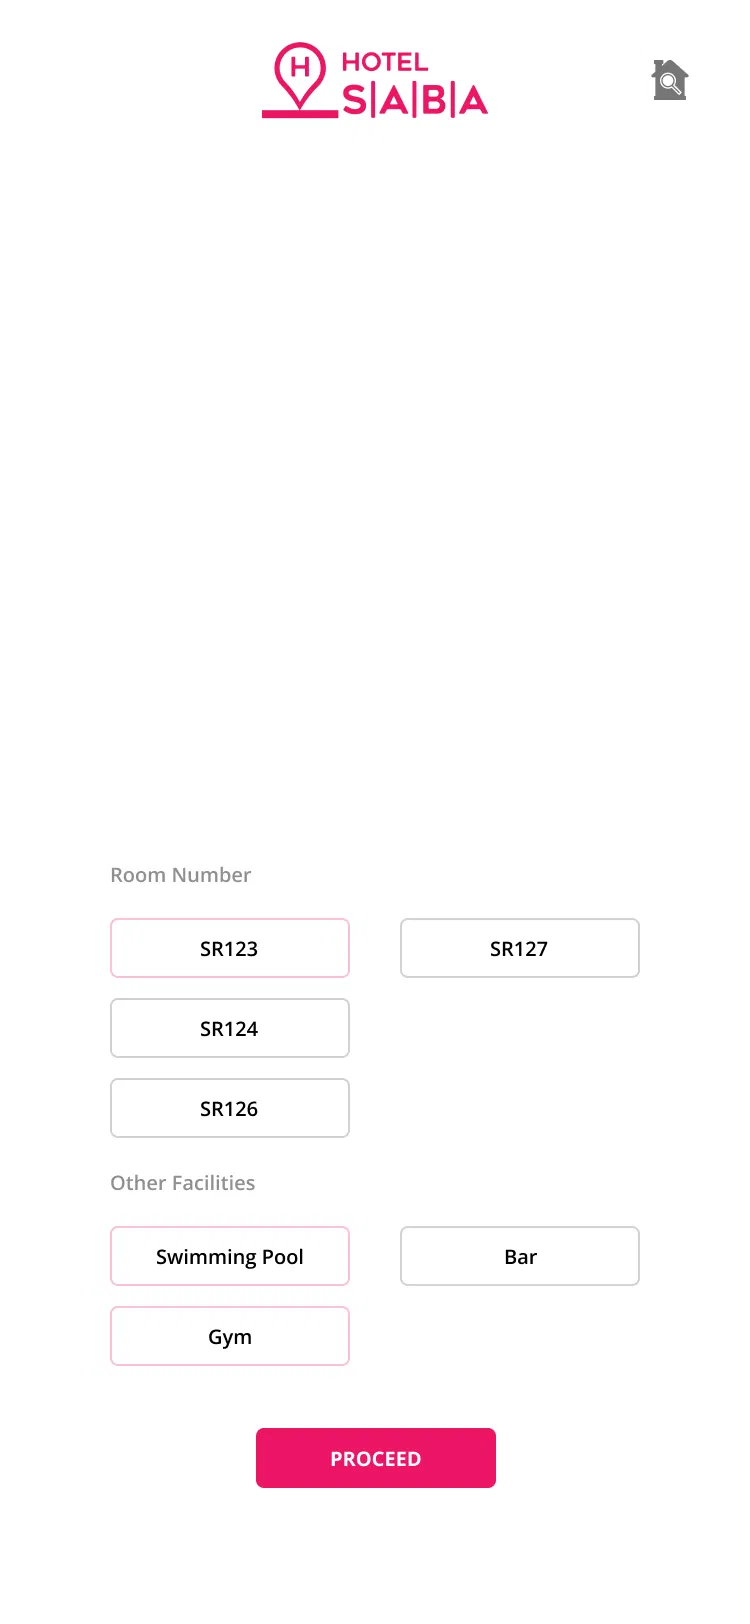Click the letter S in SABA wordmark
750x1624 pixels.
pos(355,100)
